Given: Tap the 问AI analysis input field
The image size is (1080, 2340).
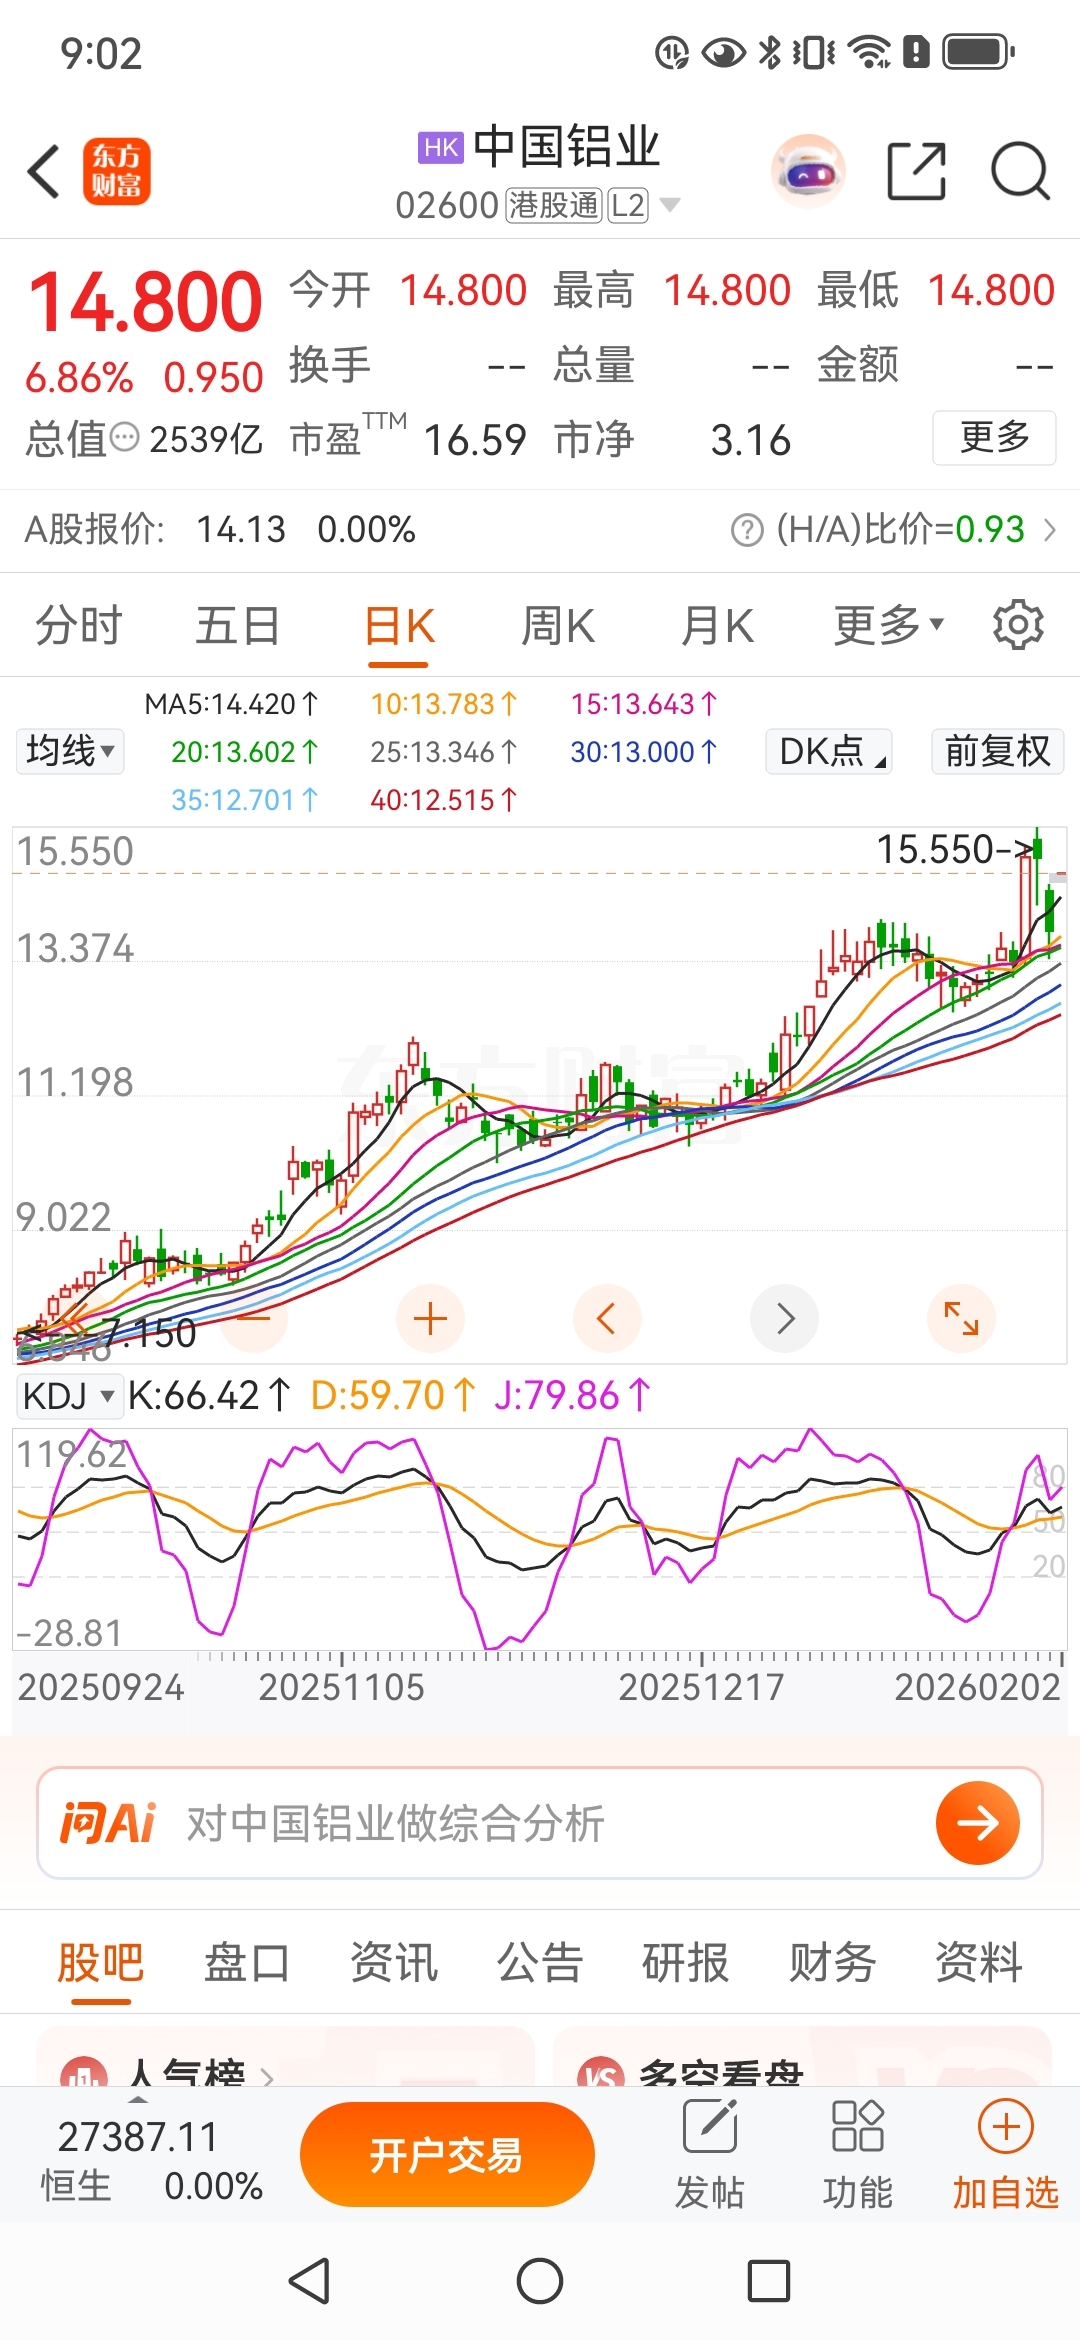Looking at the screenshot, I should tap(540, 1823).
